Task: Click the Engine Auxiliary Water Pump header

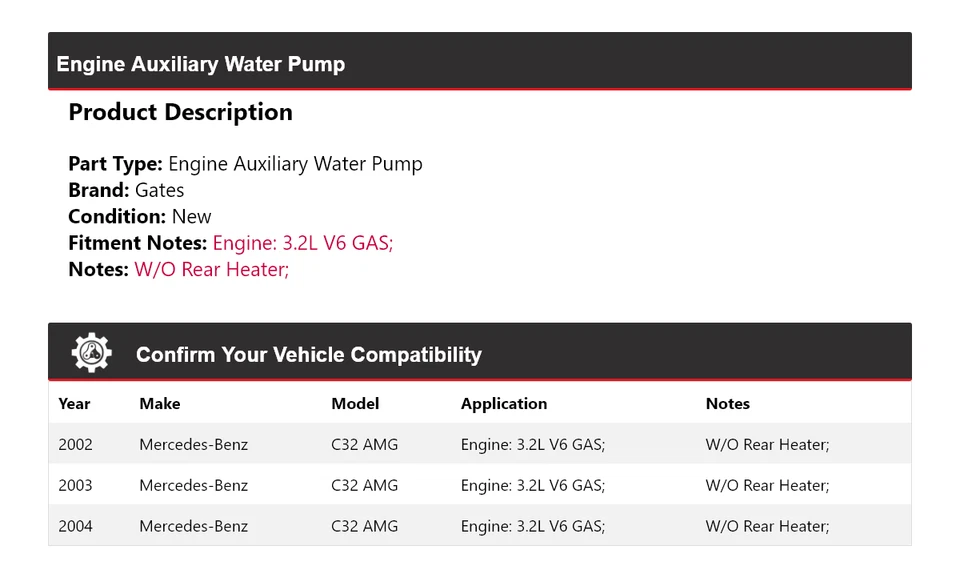Action: click(x=201, y=64)
